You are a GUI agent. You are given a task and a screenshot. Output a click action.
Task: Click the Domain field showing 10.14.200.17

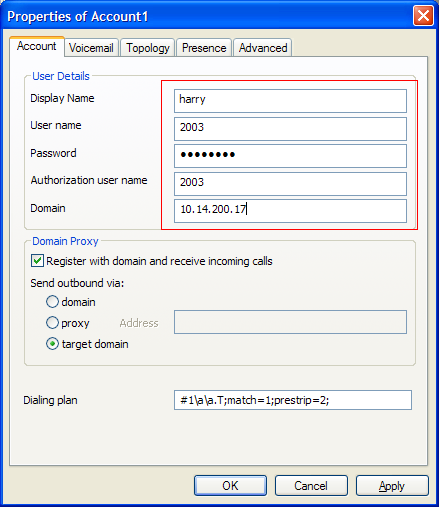[290, 211]
